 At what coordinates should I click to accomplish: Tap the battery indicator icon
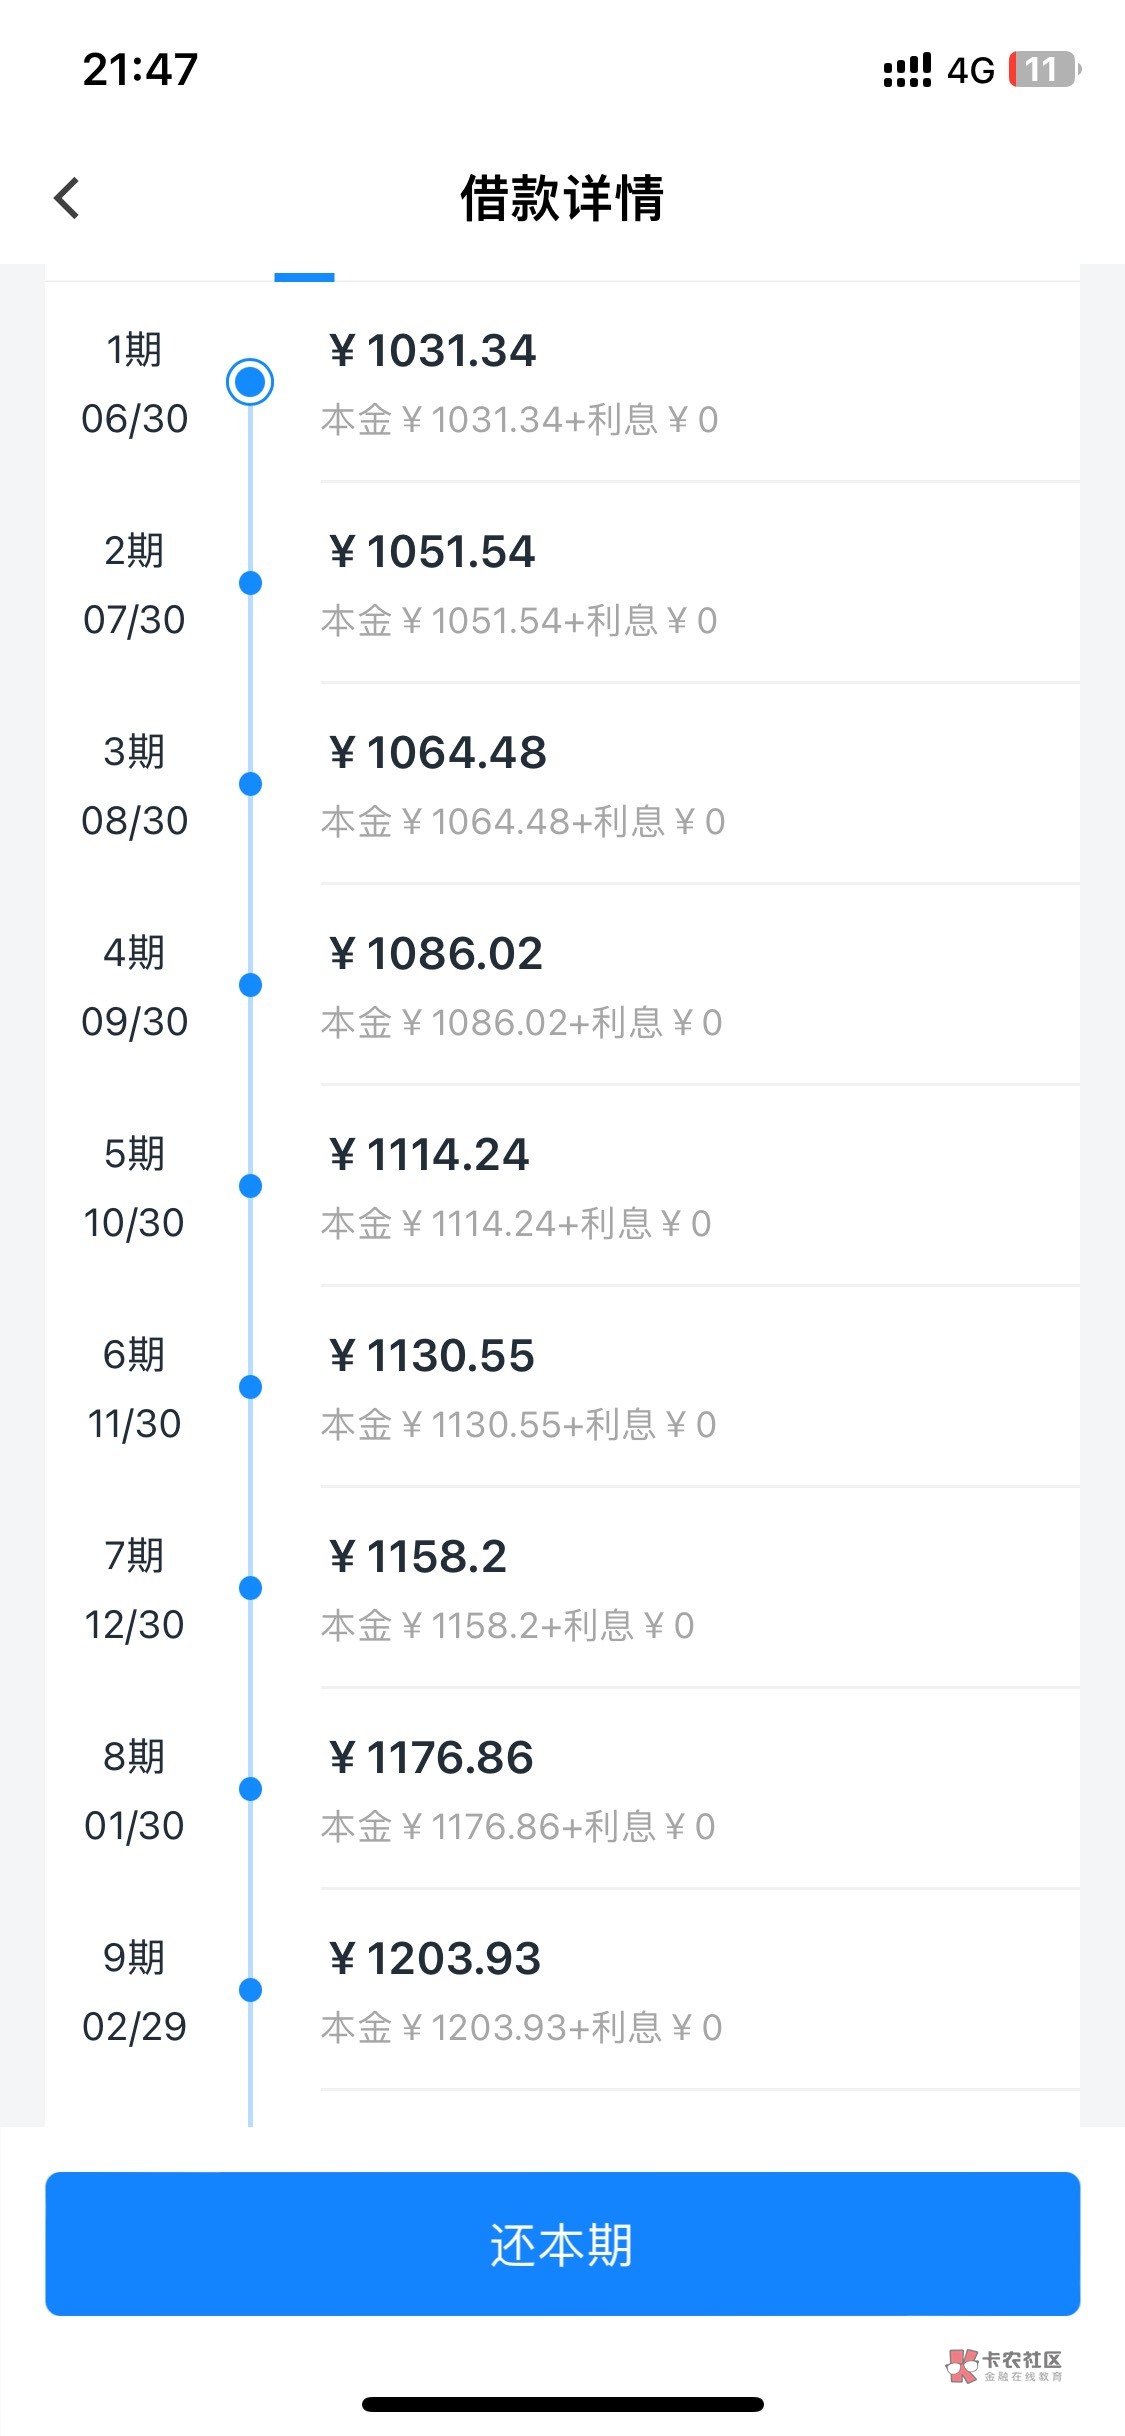tap(1044, 70)
